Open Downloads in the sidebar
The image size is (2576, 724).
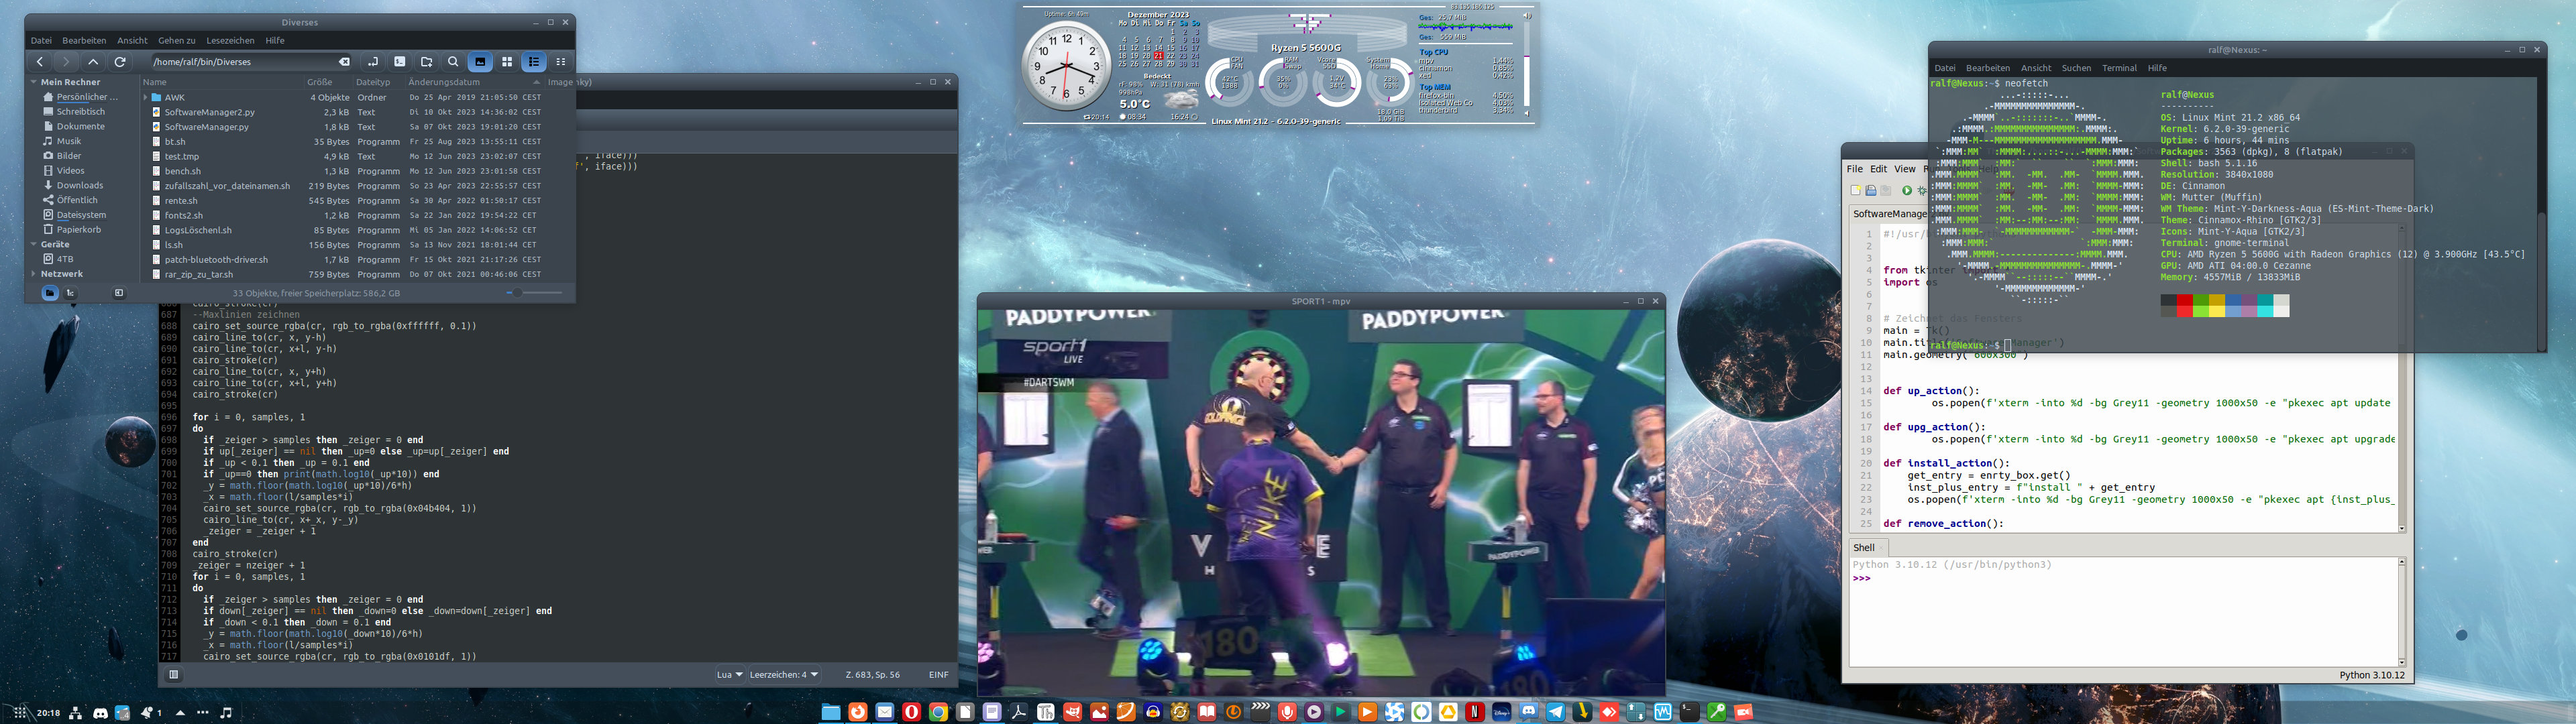tap(79, 185)
